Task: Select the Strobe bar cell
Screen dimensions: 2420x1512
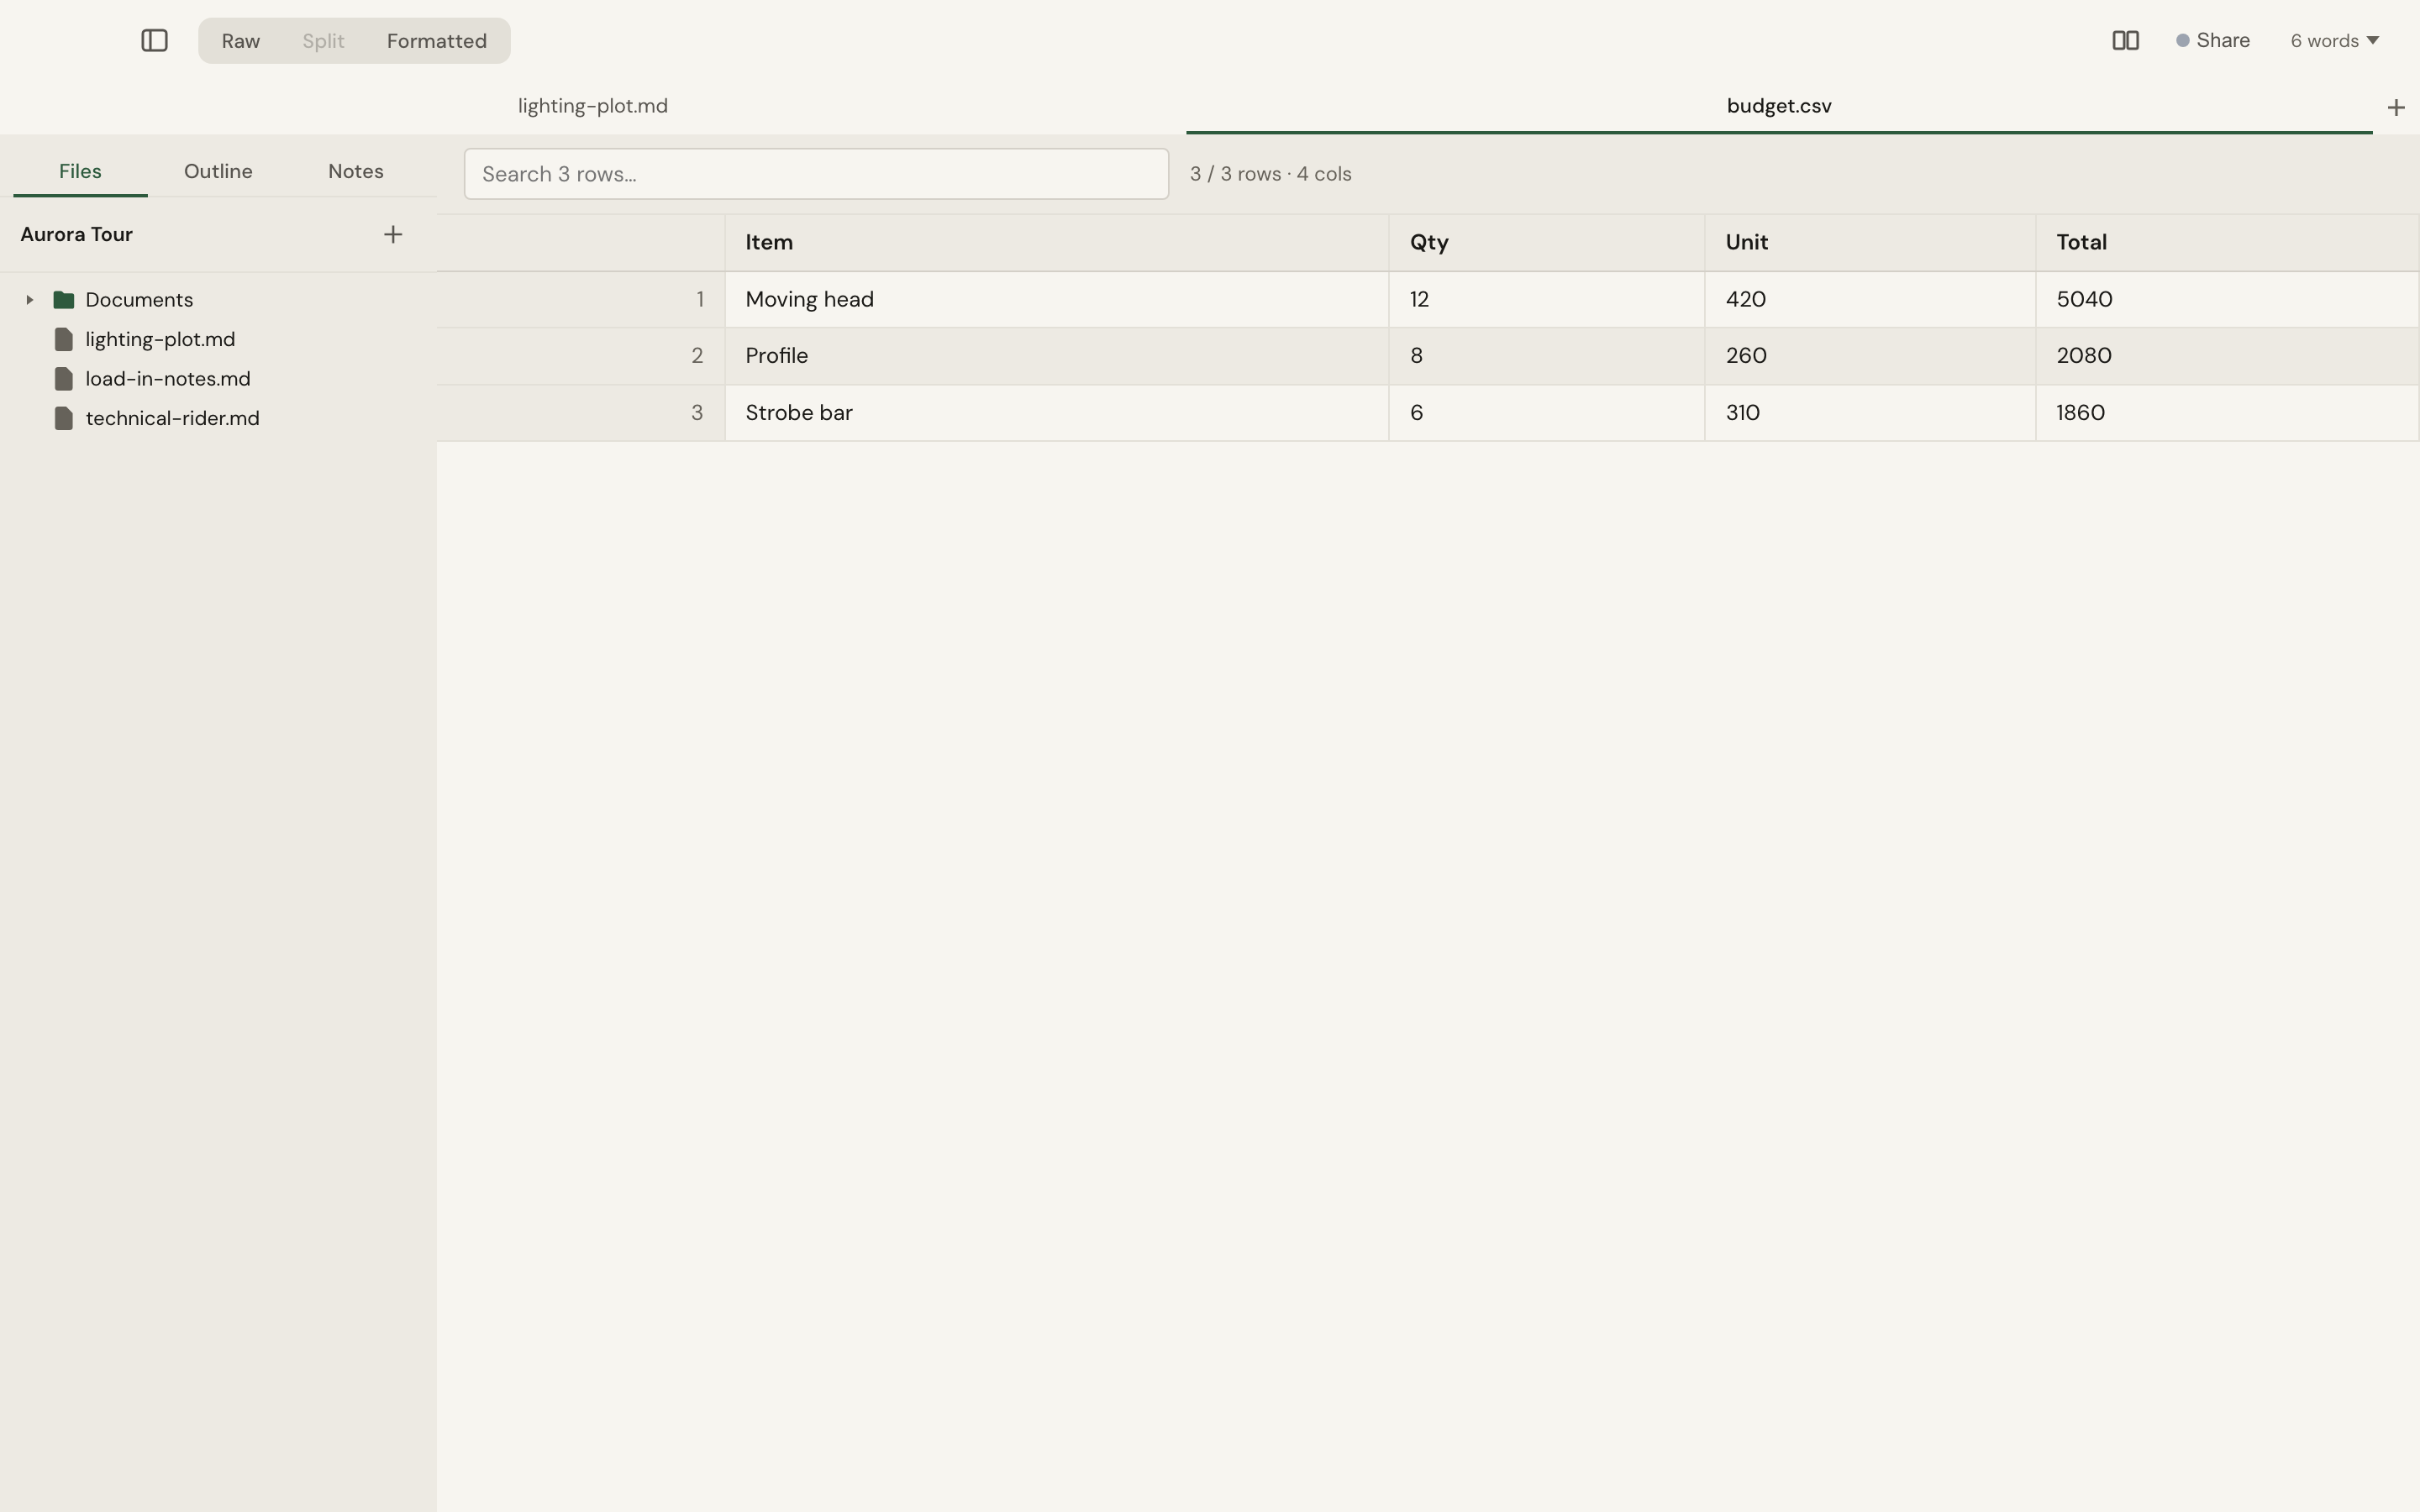Action: tap(1056, 413)
